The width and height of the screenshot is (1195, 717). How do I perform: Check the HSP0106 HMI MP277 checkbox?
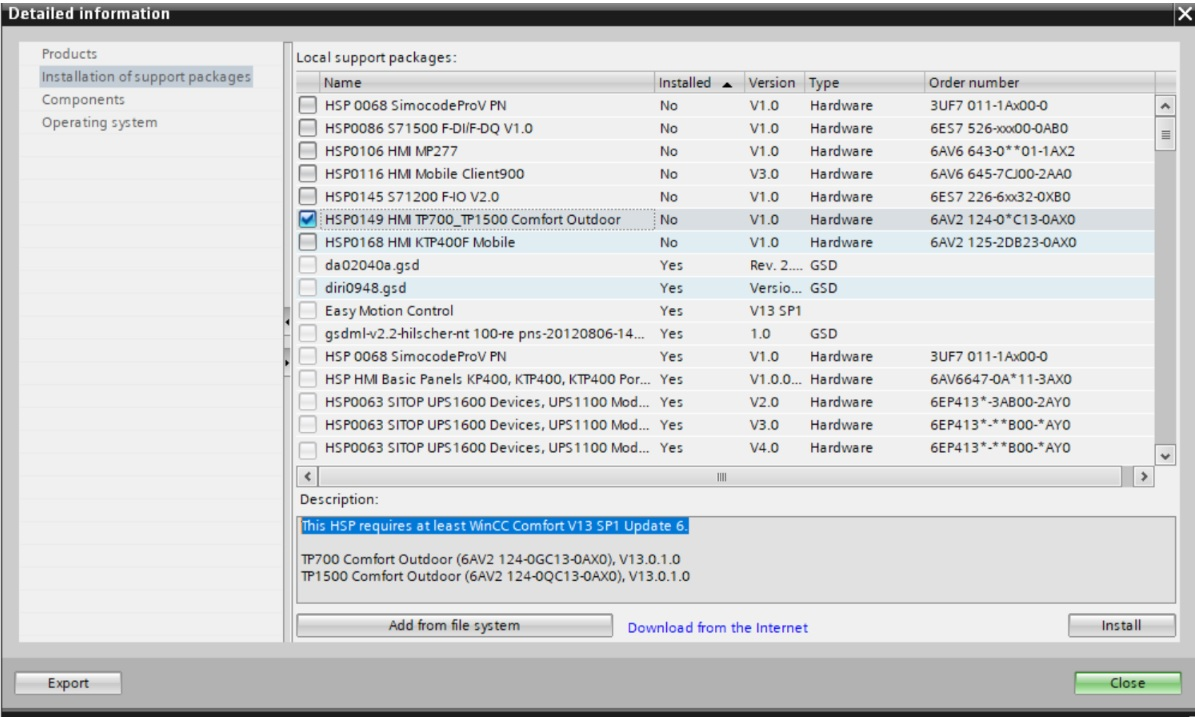click(x=308, y=151)
